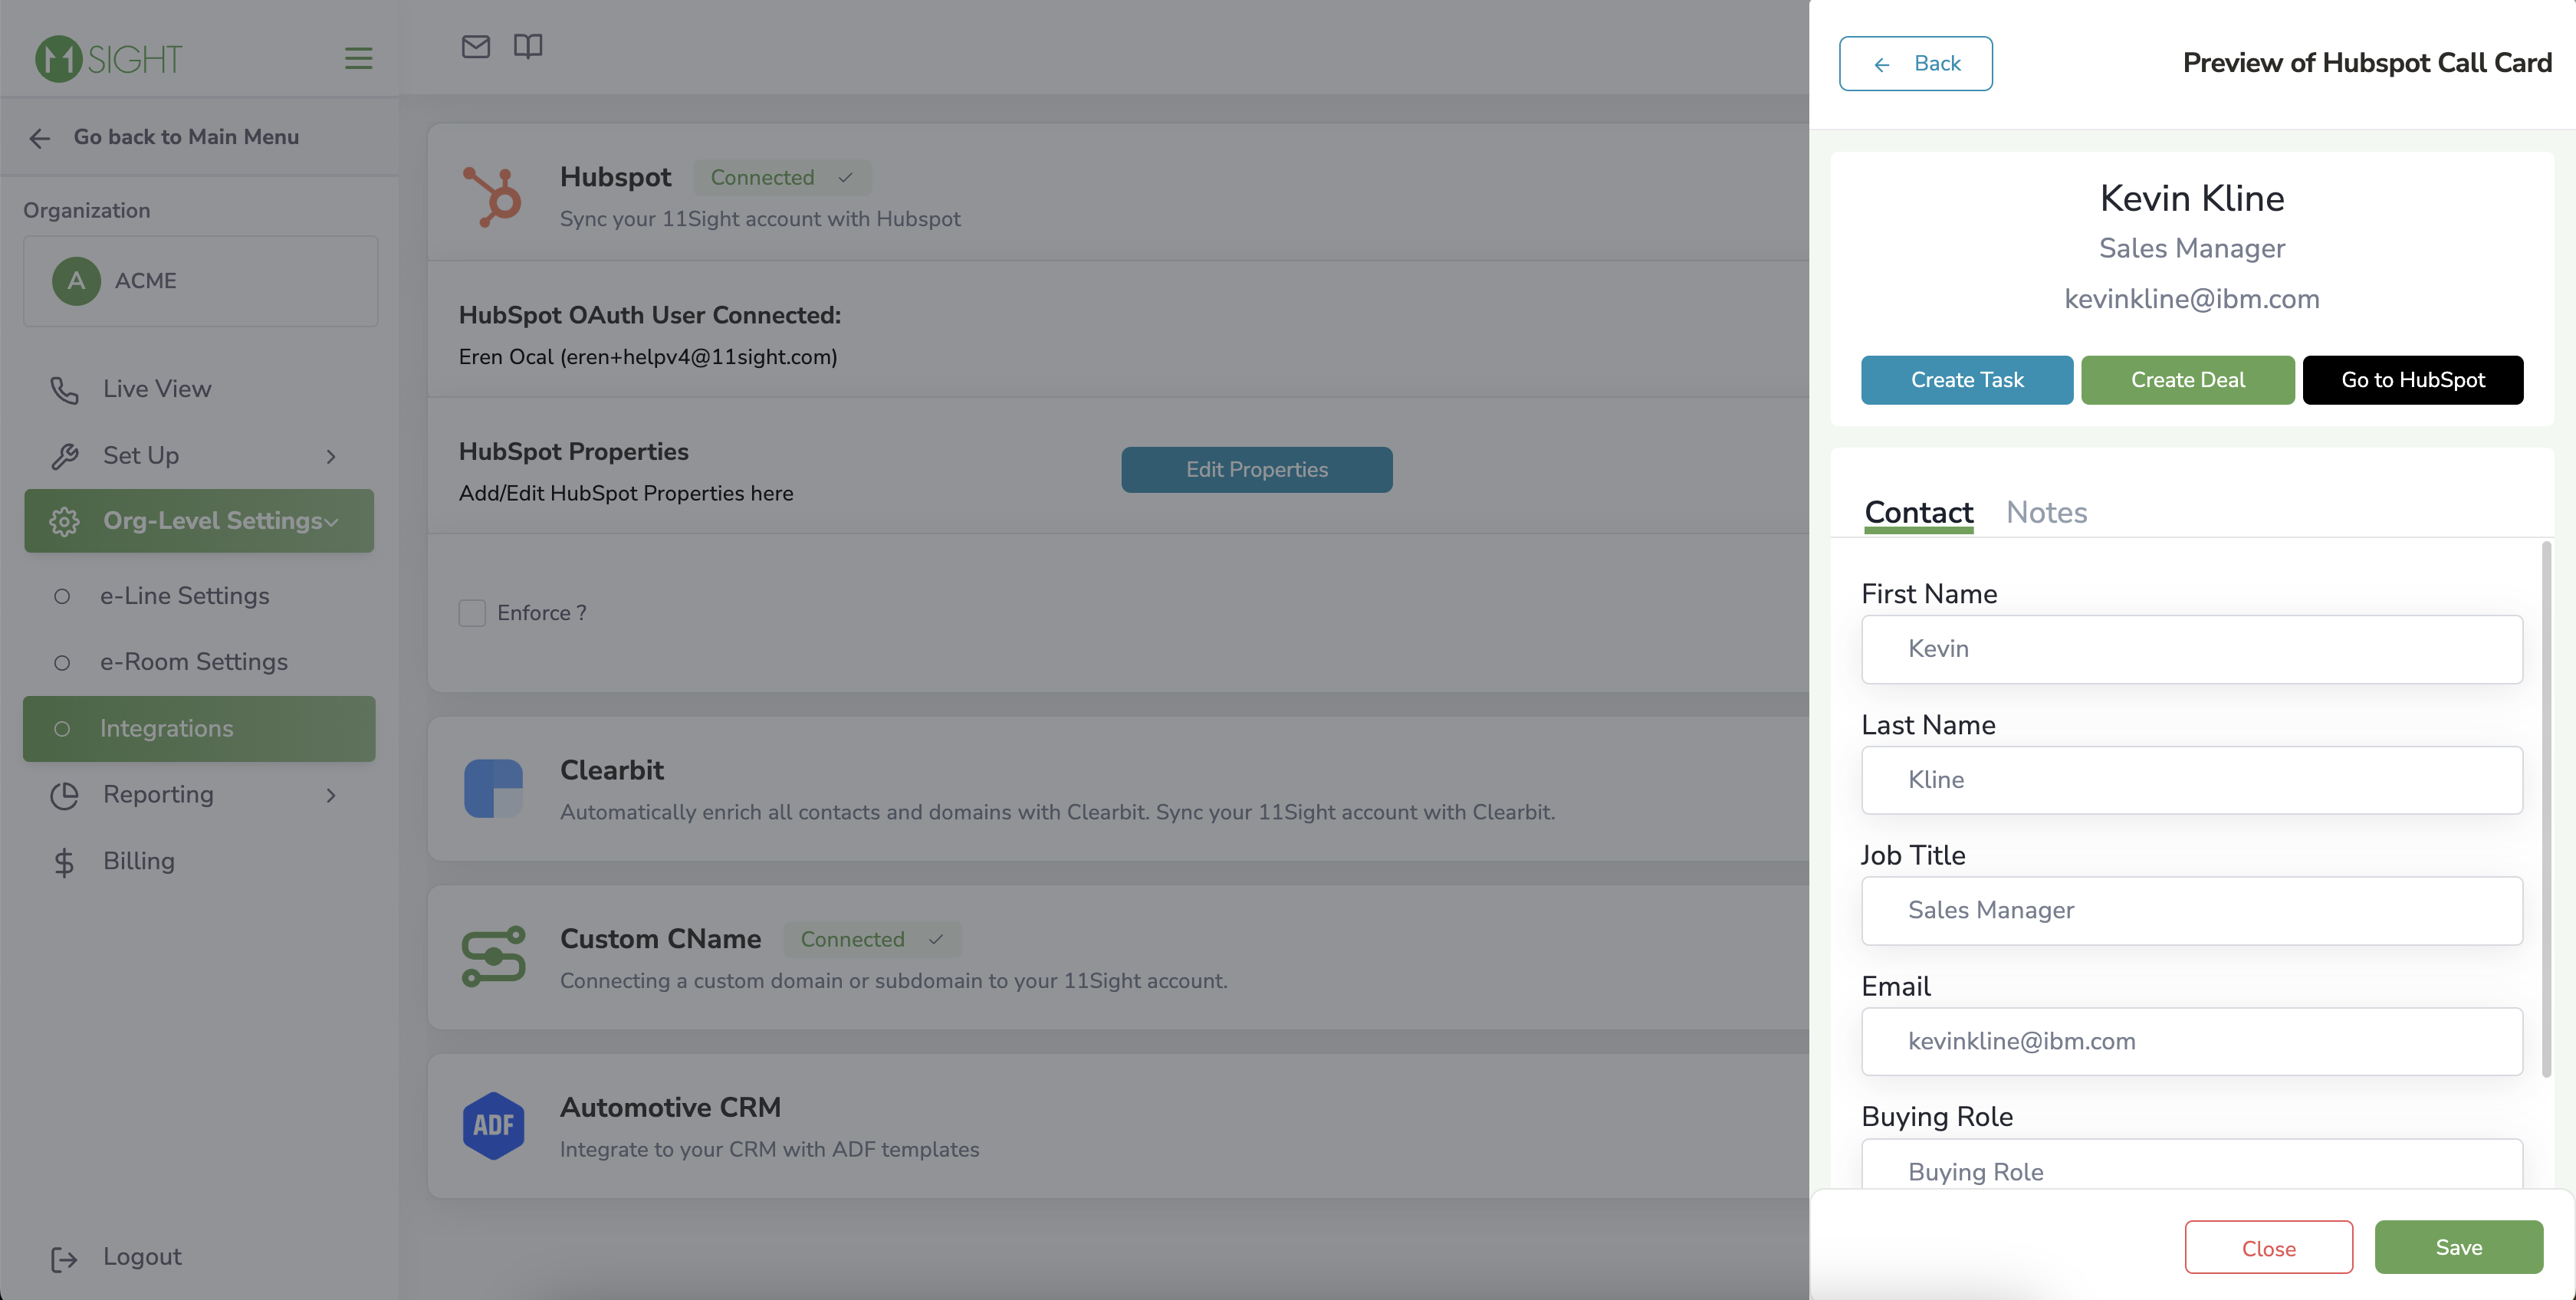Screen dimensions: 2576x1300
Task: Click the Custom CName route icon
Action: click(x=493, y=956)
